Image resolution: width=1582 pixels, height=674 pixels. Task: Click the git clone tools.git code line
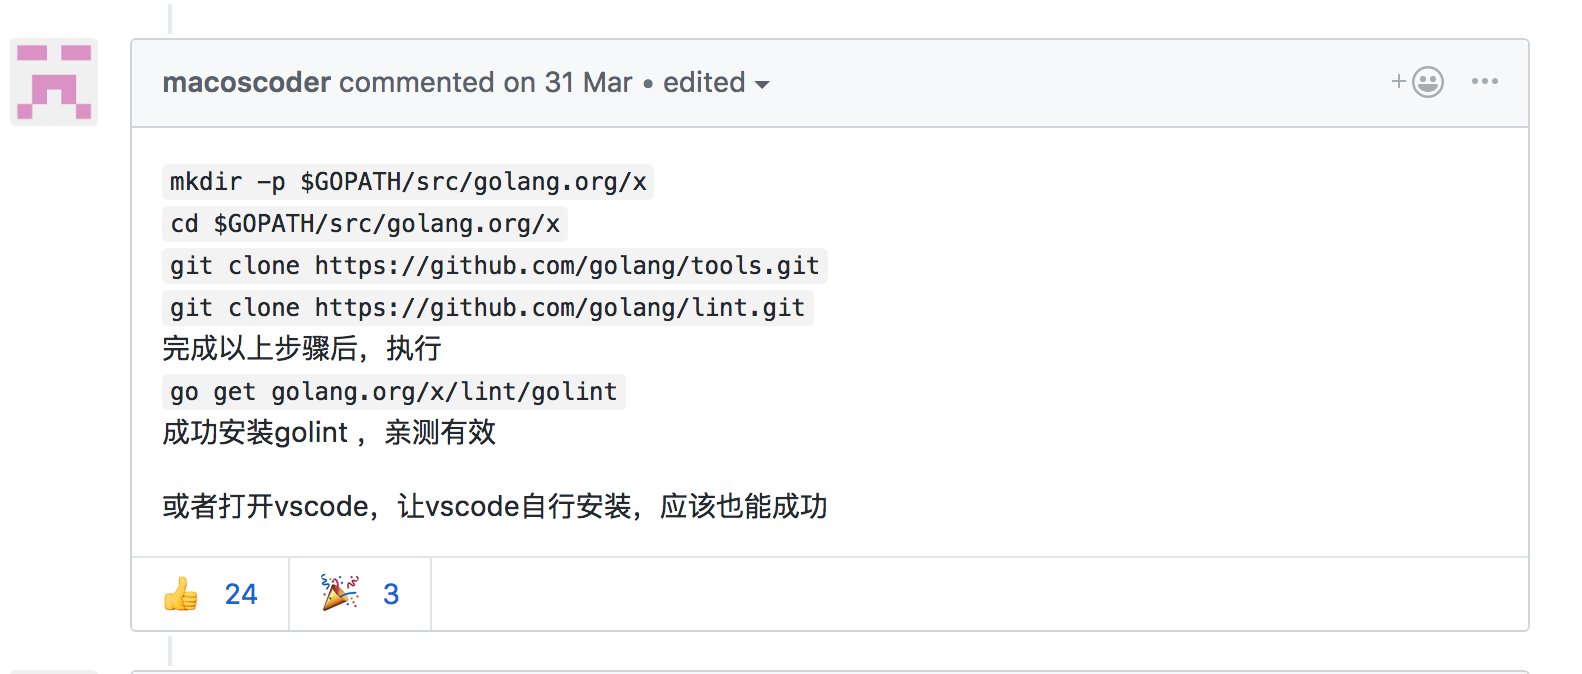tap(494, 266)
